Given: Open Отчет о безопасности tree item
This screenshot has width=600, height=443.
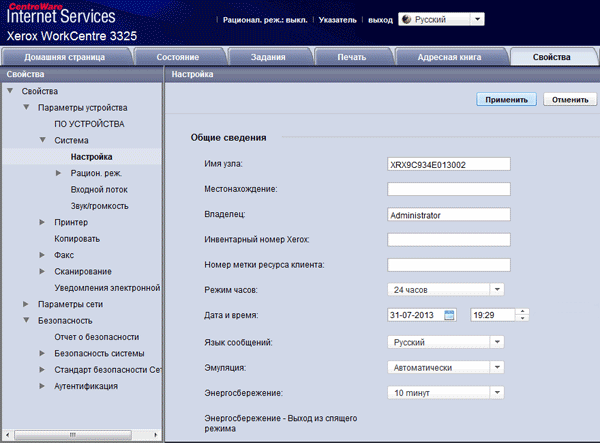Looking at the screenshot, I should (x=97, y=337).
